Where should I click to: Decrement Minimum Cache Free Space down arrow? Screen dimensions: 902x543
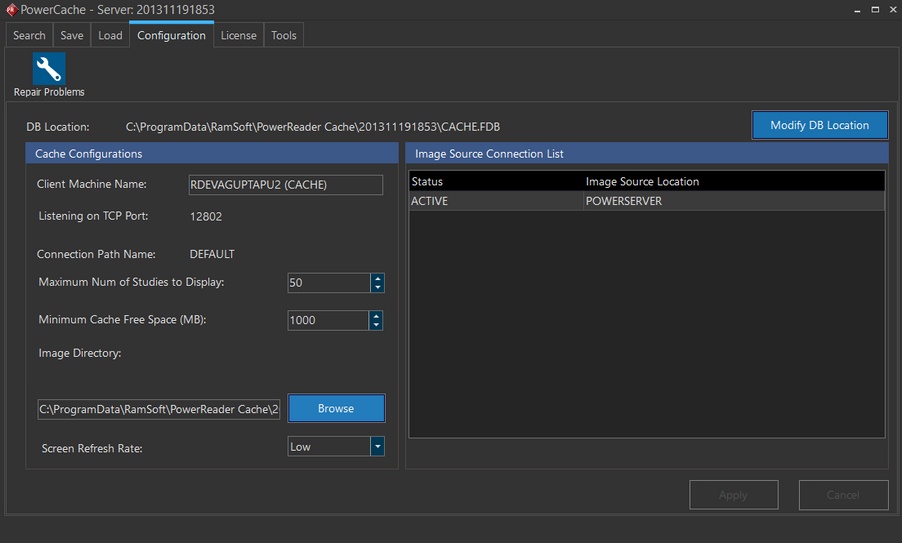377,325
